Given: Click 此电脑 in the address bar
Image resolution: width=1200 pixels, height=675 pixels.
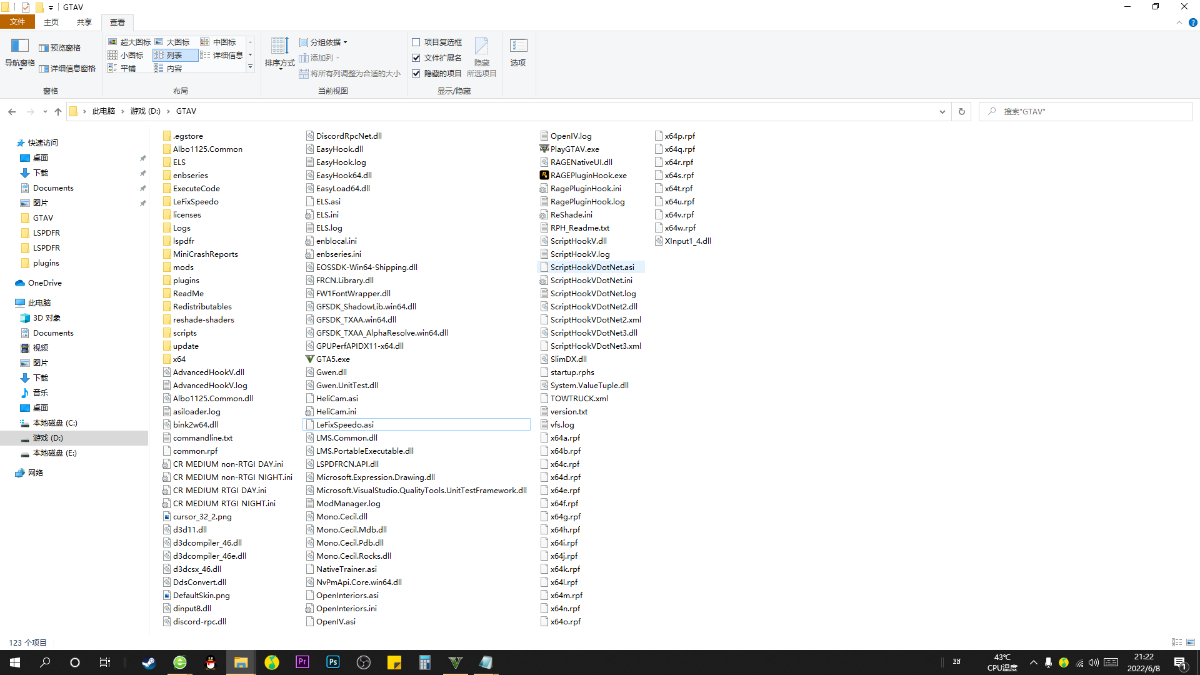Looking at the screenshot, I should pos(104,111).
